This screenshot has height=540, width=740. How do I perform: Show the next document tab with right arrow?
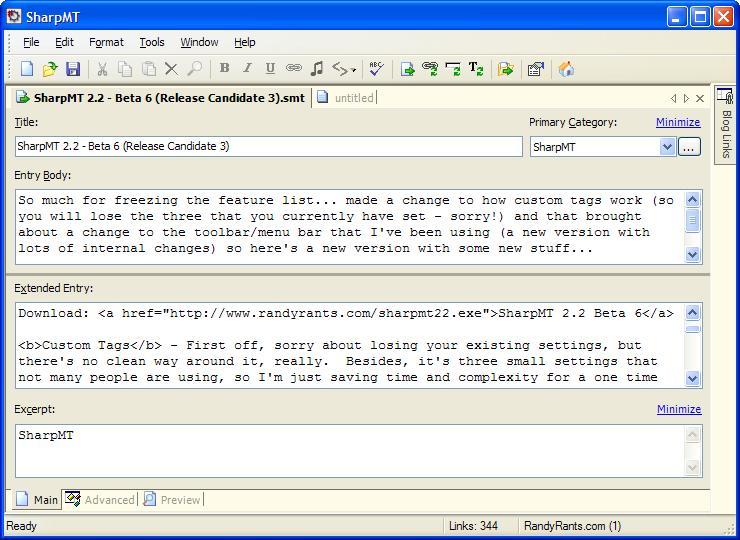pos(686,98)
